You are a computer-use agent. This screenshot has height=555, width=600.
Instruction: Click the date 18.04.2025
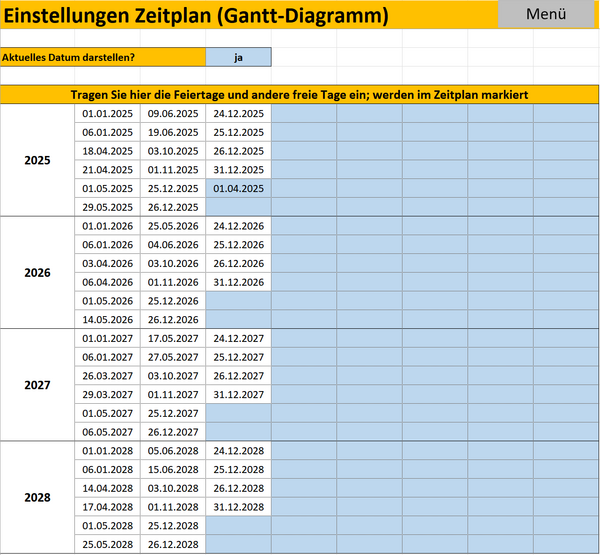[x=108, y=151]
